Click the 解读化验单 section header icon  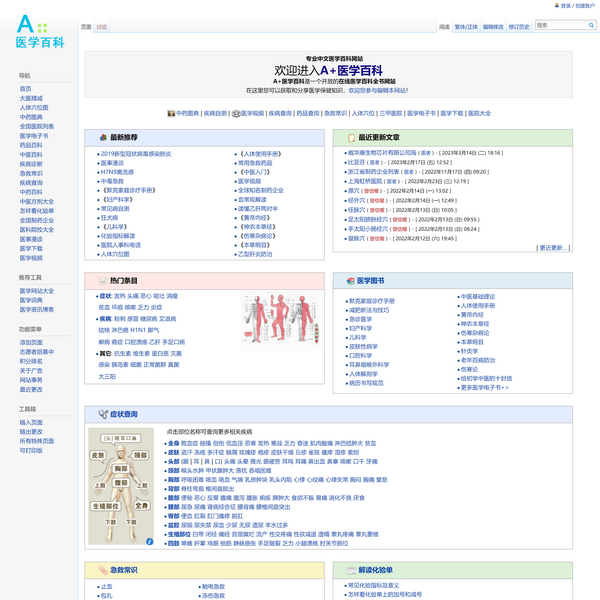click(348, 570)
